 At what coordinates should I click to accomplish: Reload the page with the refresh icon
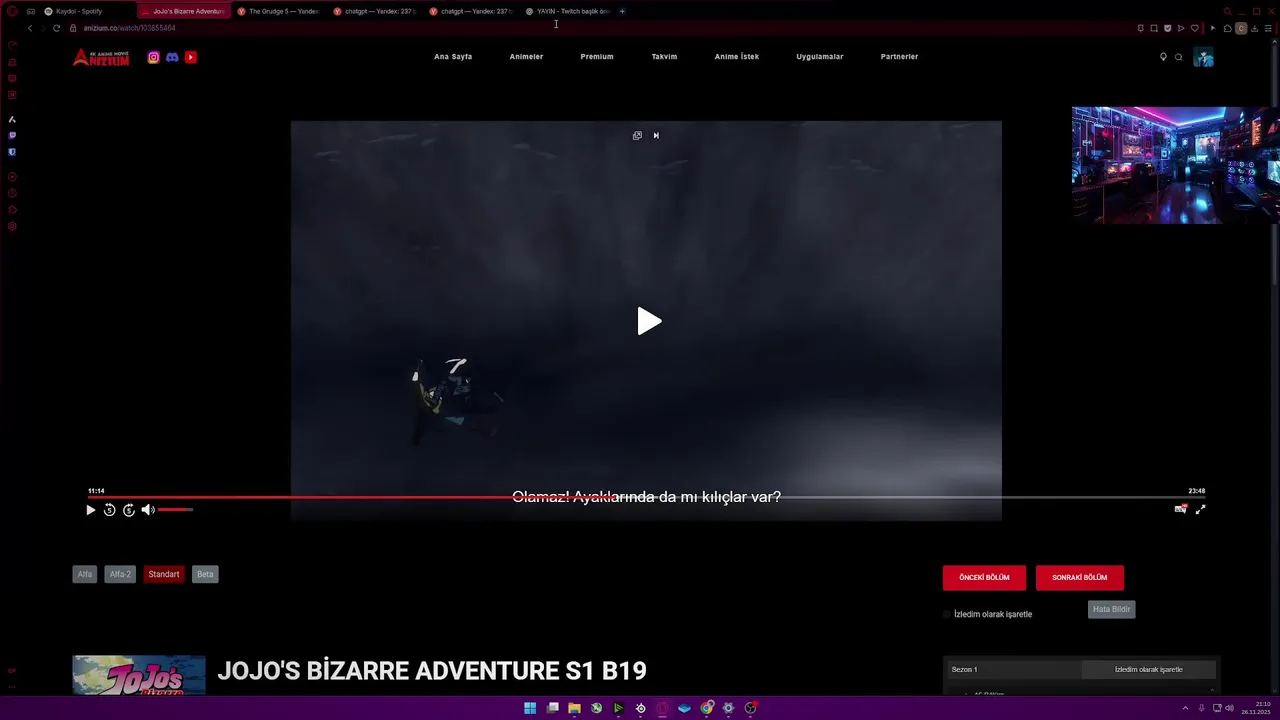56,28
